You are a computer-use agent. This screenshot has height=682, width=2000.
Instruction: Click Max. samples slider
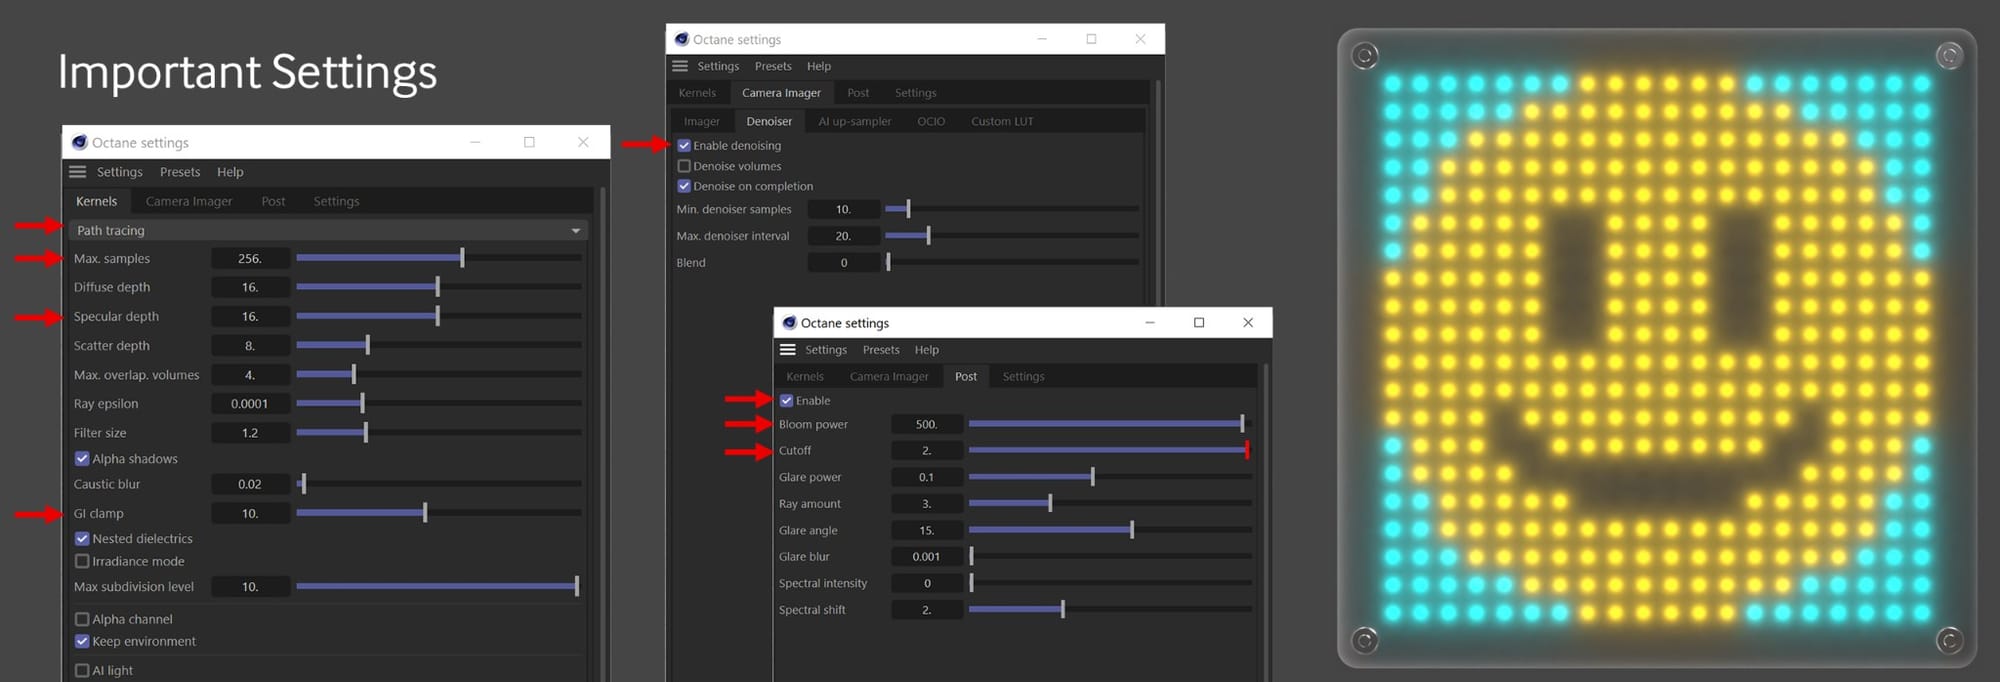(439, 258)
